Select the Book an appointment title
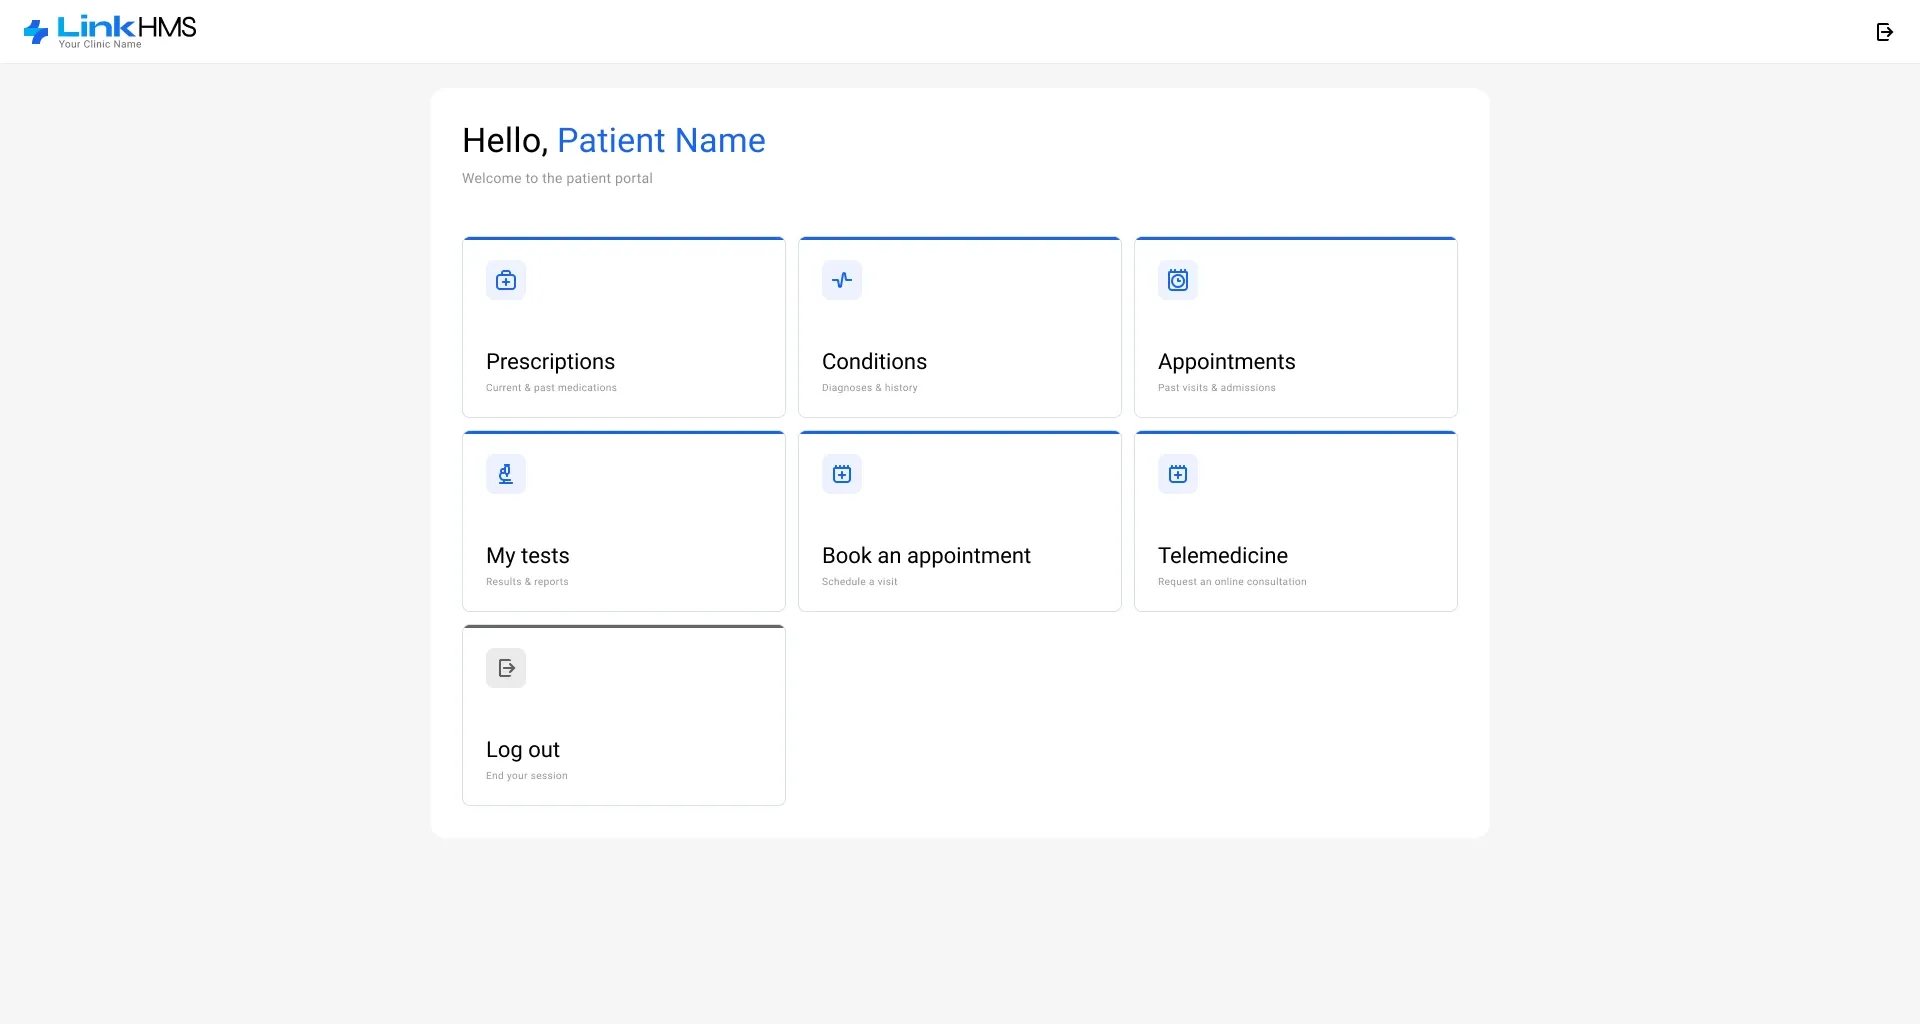Image resolution: width=1920 pixels, height=1024 pixels. [926, 556]
